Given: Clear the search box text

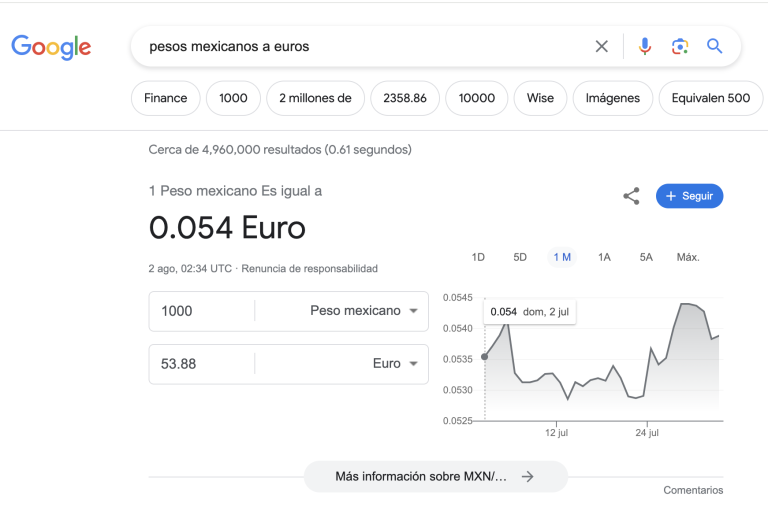Looking at the screenshot, I should click(601, 46).
